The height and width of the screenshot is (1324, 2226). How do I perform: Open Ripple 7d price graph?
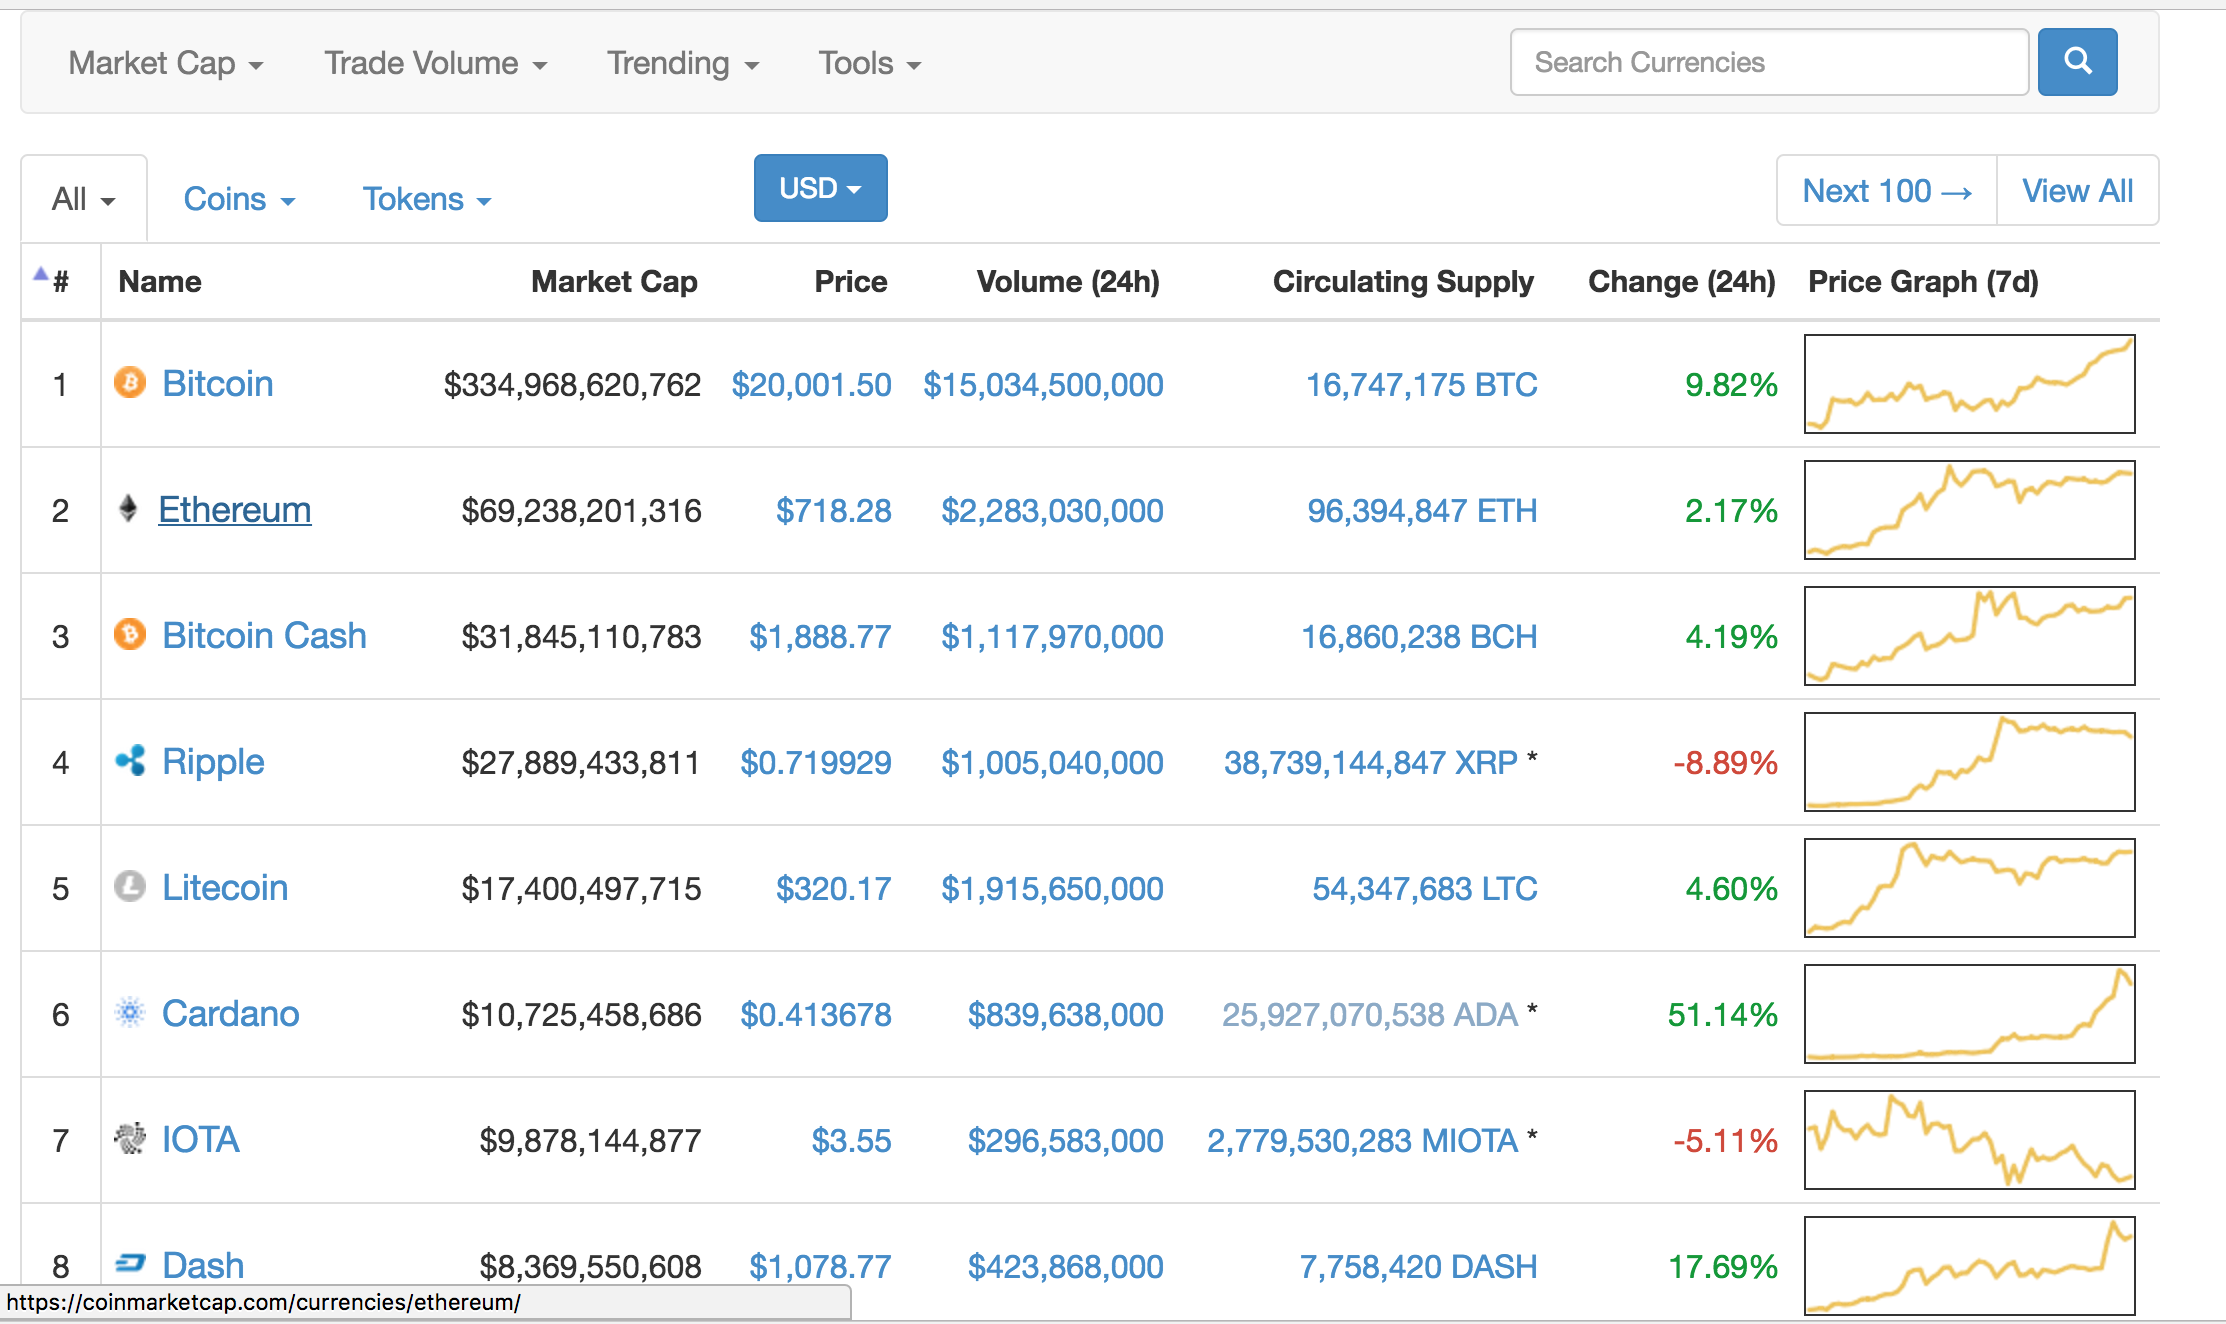pyautogui.click(x=1969, y=762)
